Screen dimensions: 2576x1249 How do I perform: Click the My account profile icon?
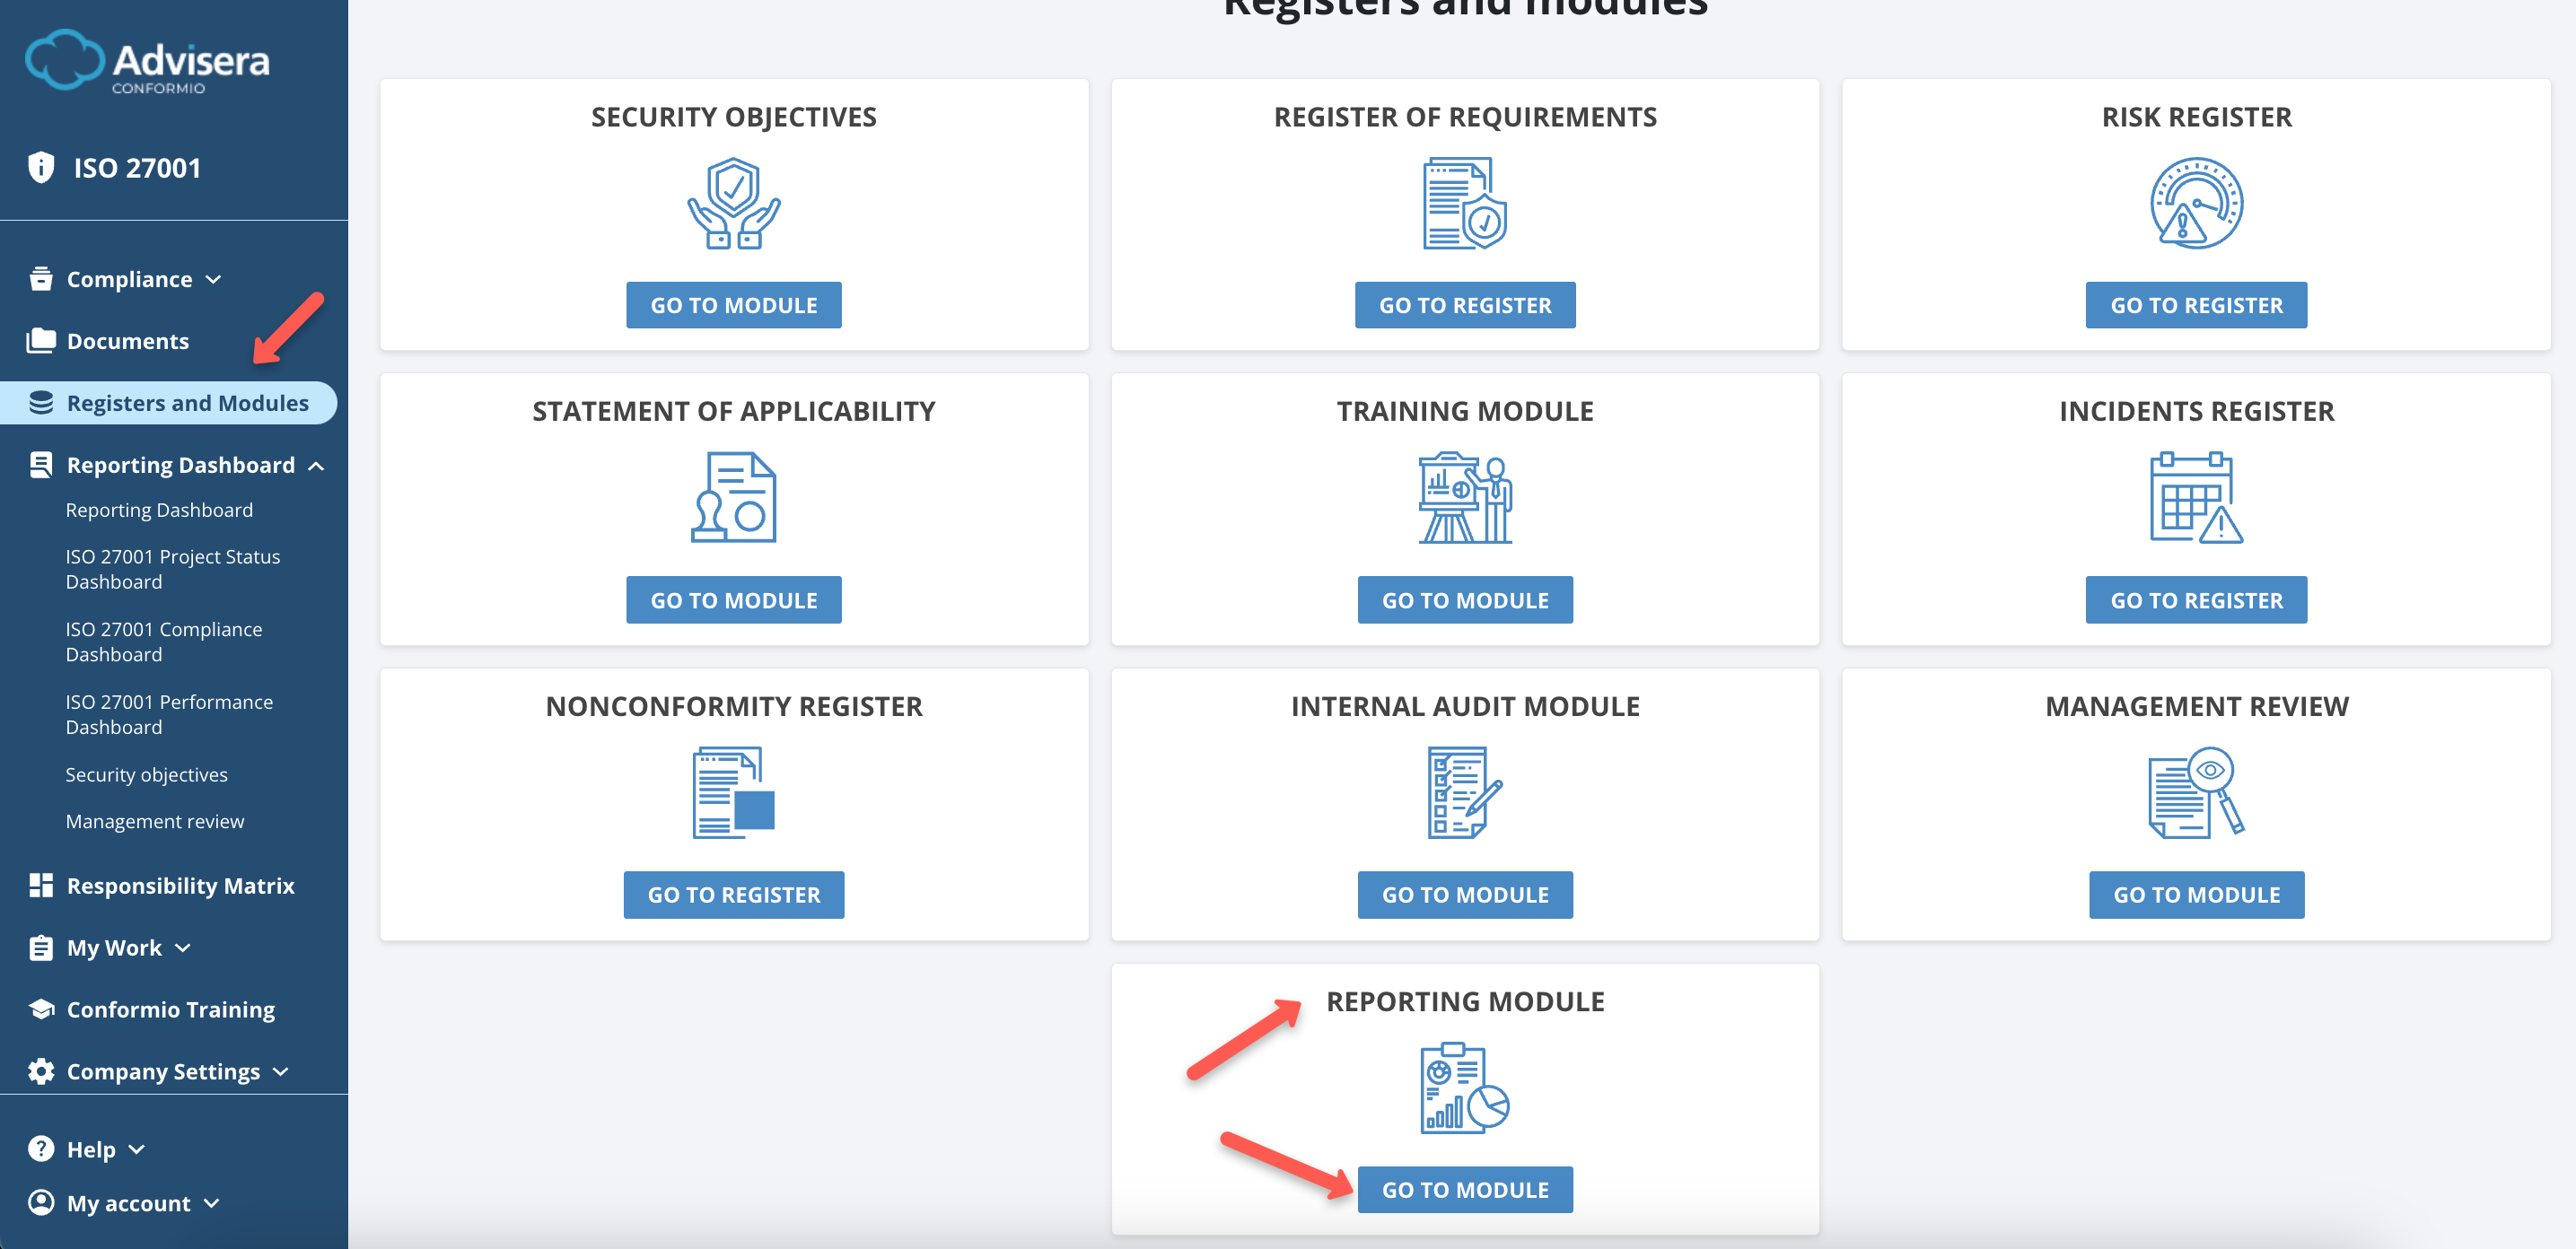pos(40,1203)
